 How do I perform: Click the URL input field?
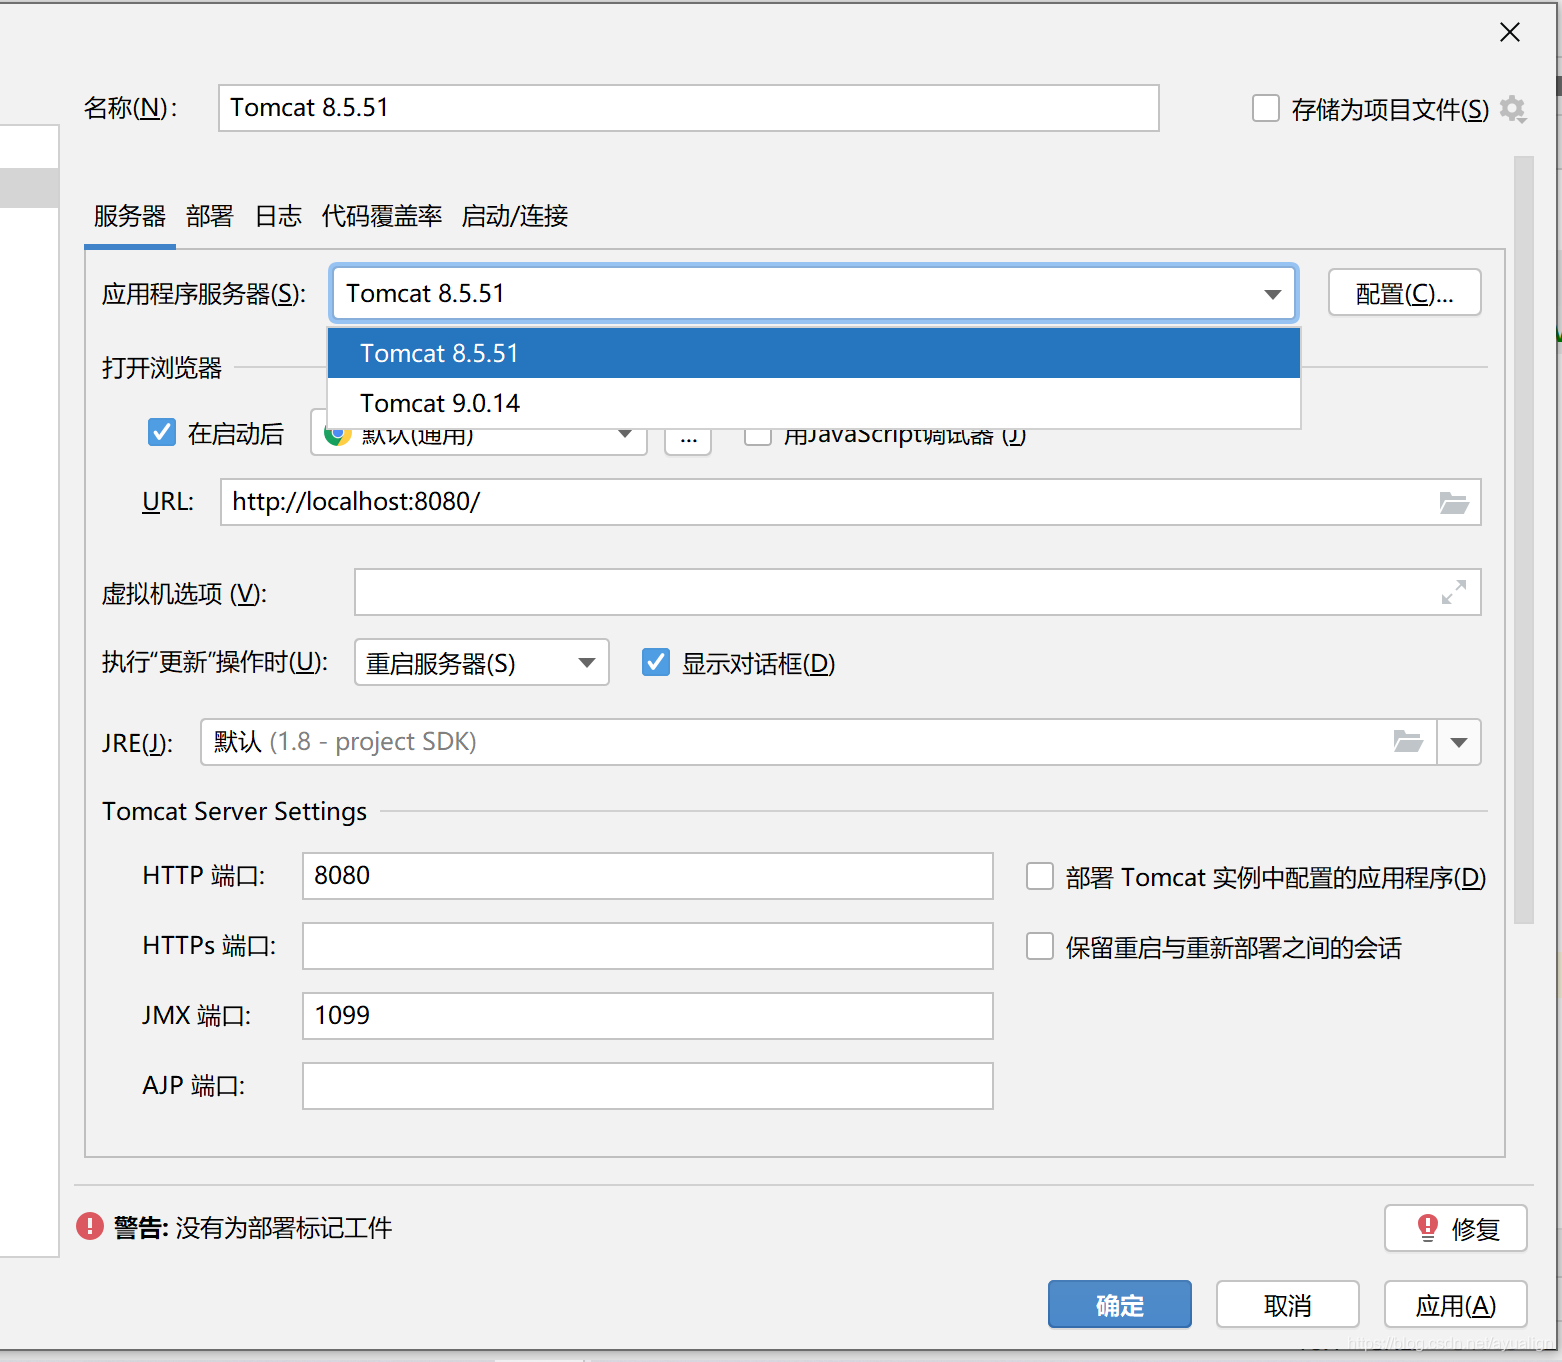851,502
